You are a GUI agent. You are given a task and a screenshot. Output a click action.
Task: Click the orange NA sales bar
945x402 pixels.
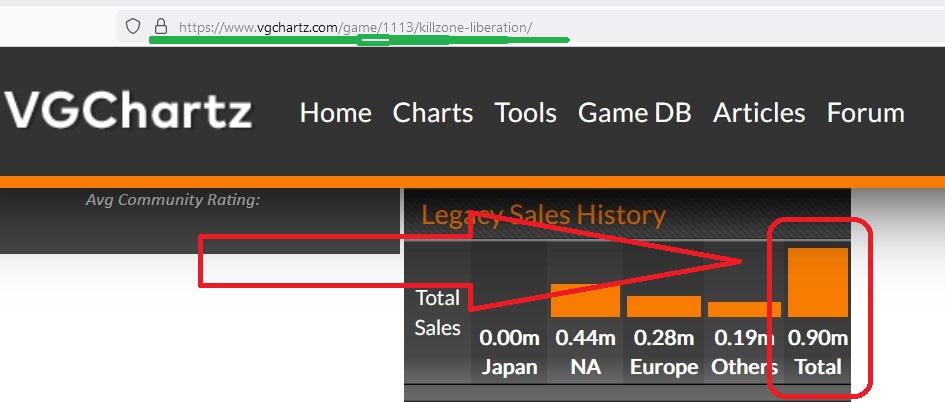coord(585,301)
